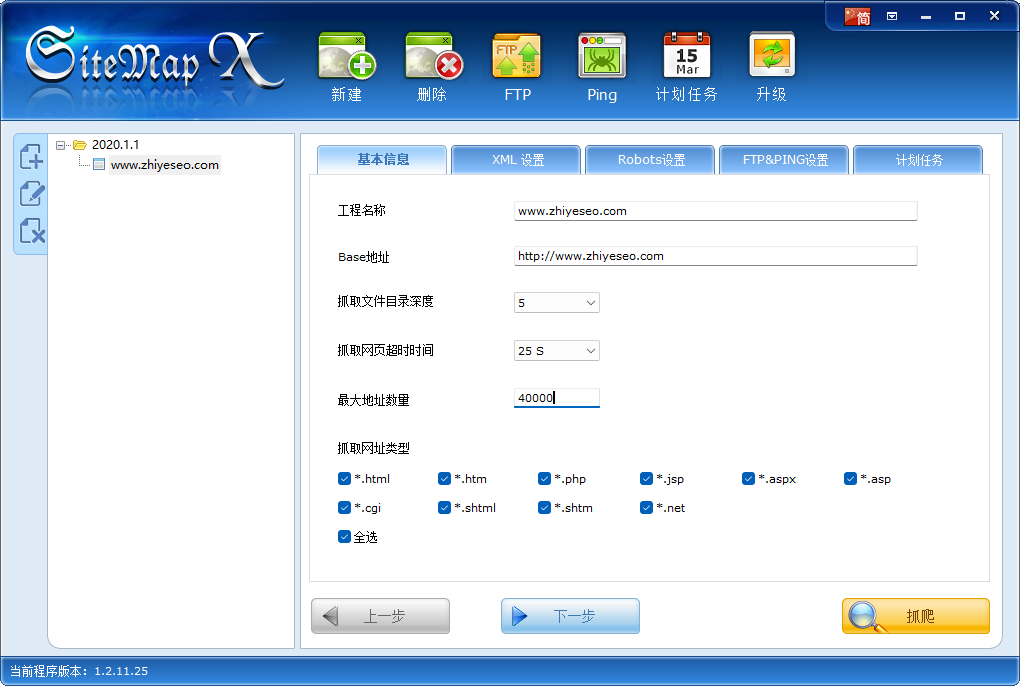Toggle the *.php checkbox
This screenshot has width=1020, height=686.
tap(544, 479)
